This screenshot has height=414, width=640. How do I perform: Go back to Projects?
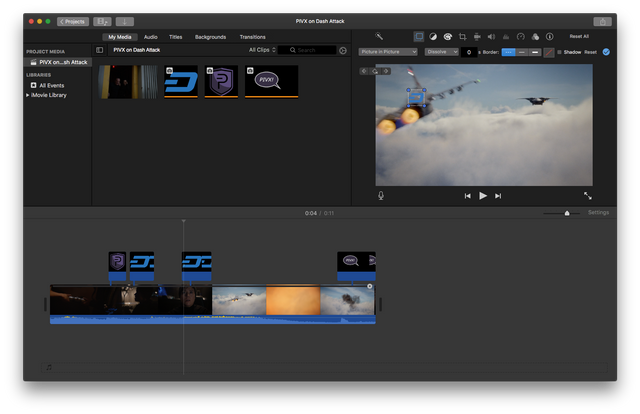(x=72, y=21)
